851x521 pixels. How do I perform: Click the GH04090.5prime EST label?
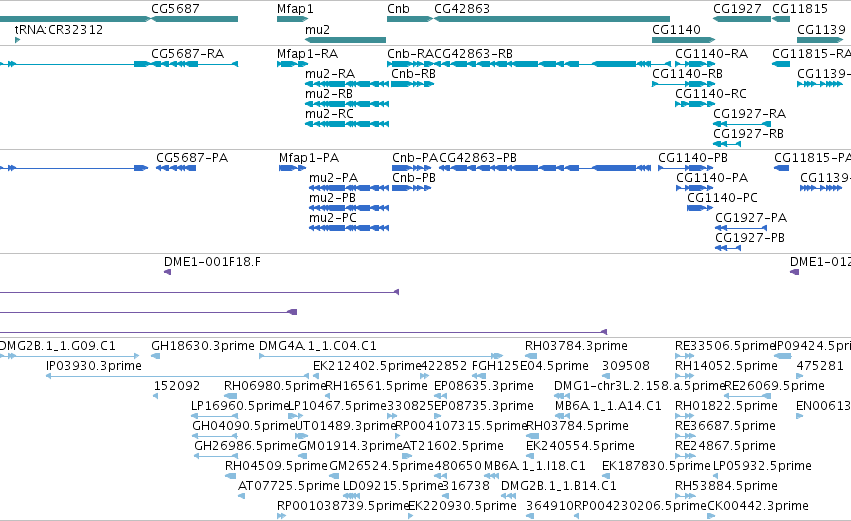[x=243, y=427]
